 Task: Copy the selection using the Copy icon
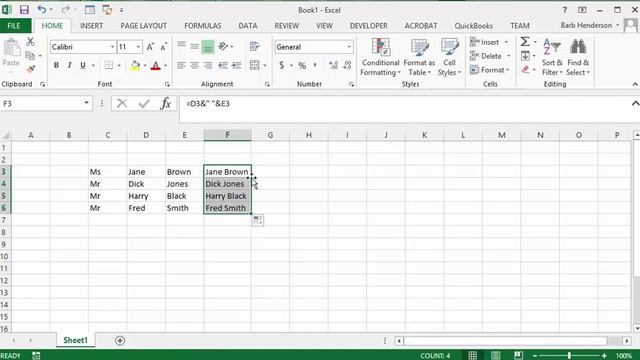click(30, 55)
